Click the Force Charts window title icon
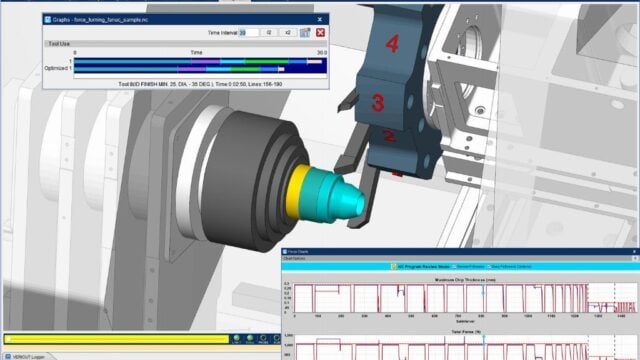Image resolution: width=640 pixels, height=360 pixels. (x=285, y=251)
